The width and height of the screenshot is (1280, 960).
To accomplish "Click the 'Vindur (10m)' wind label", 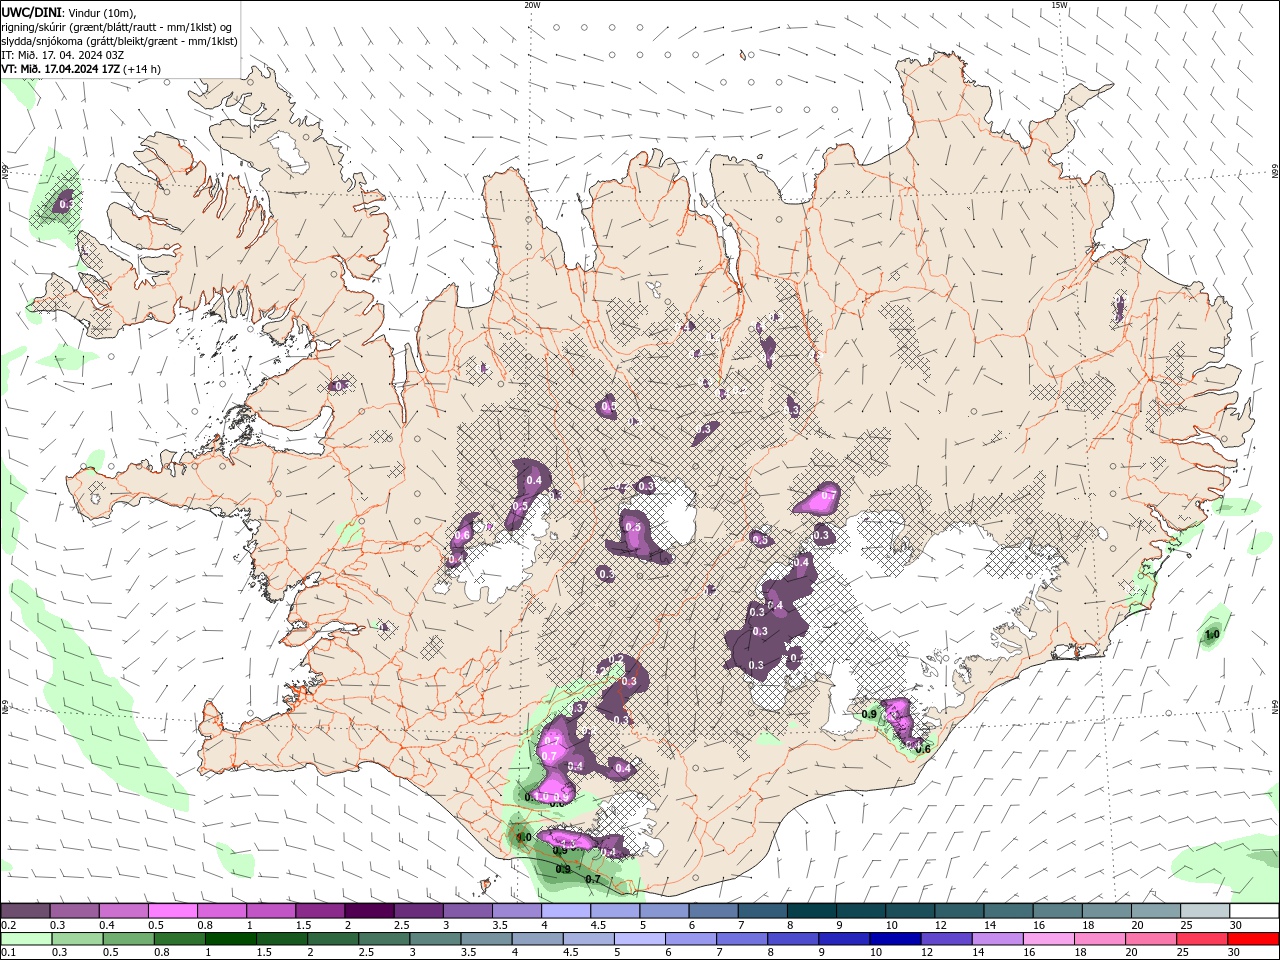I will coord(102,13).
